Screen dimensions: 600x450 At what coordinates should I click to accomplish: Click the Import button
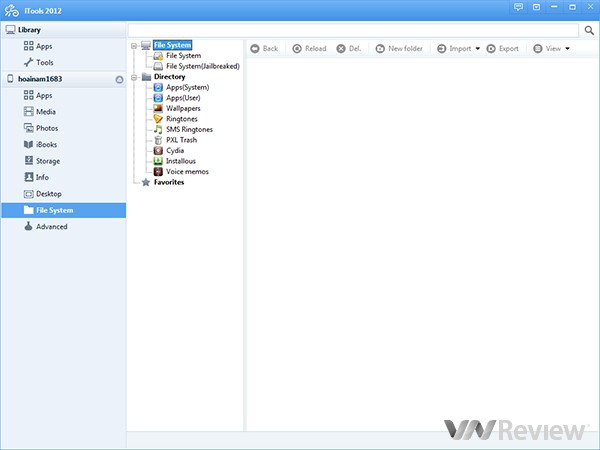pos(454,49)
